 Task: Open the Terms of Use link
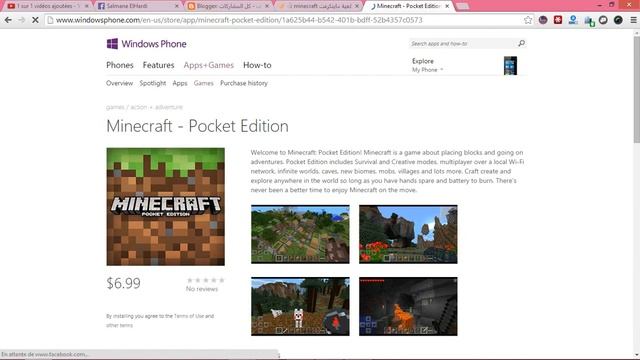(x=189, y=316)
